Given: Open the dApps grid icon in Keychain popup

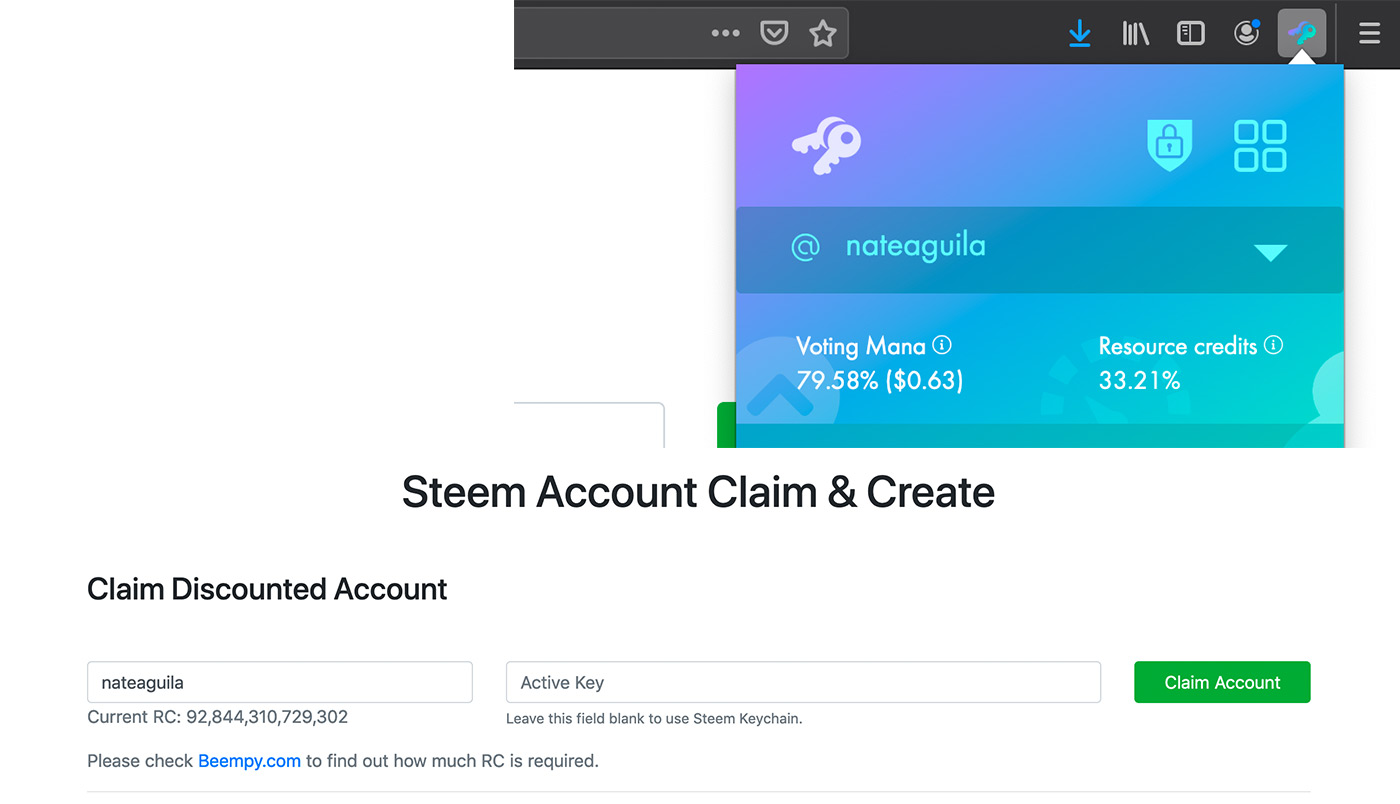Looking at the screenshot, I should tap(1260, 144).
